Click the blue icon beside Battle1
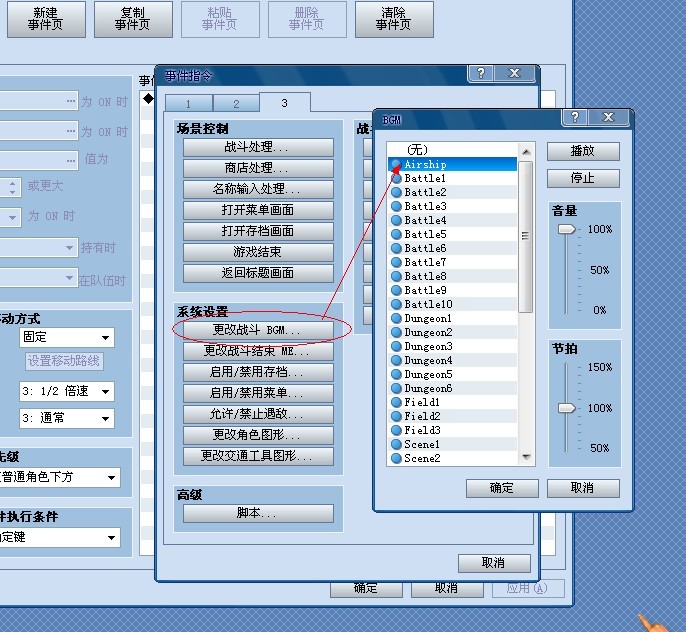Image resolution: width=686 pixels, height=632 pixels. 396,178
